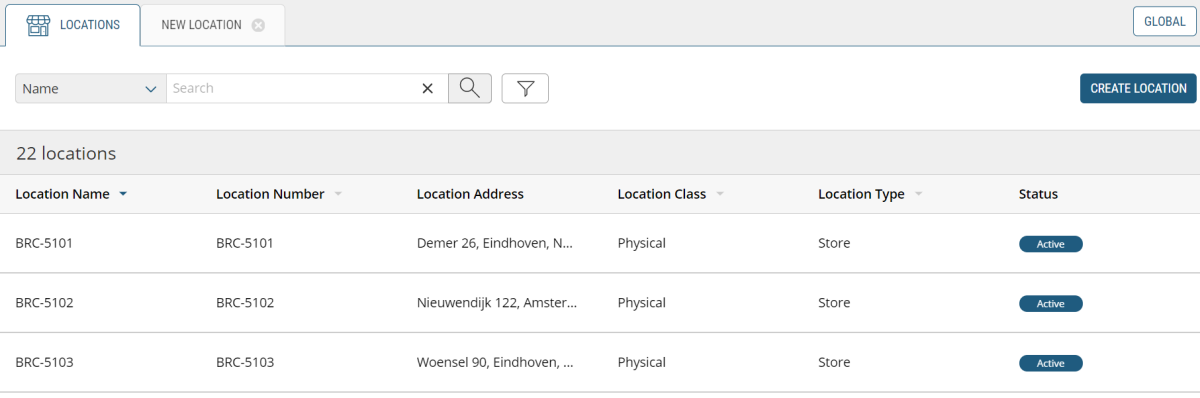Sort by Location Type arrow
The height and width of the screenshot is (398, 1200).
[918, 194]
